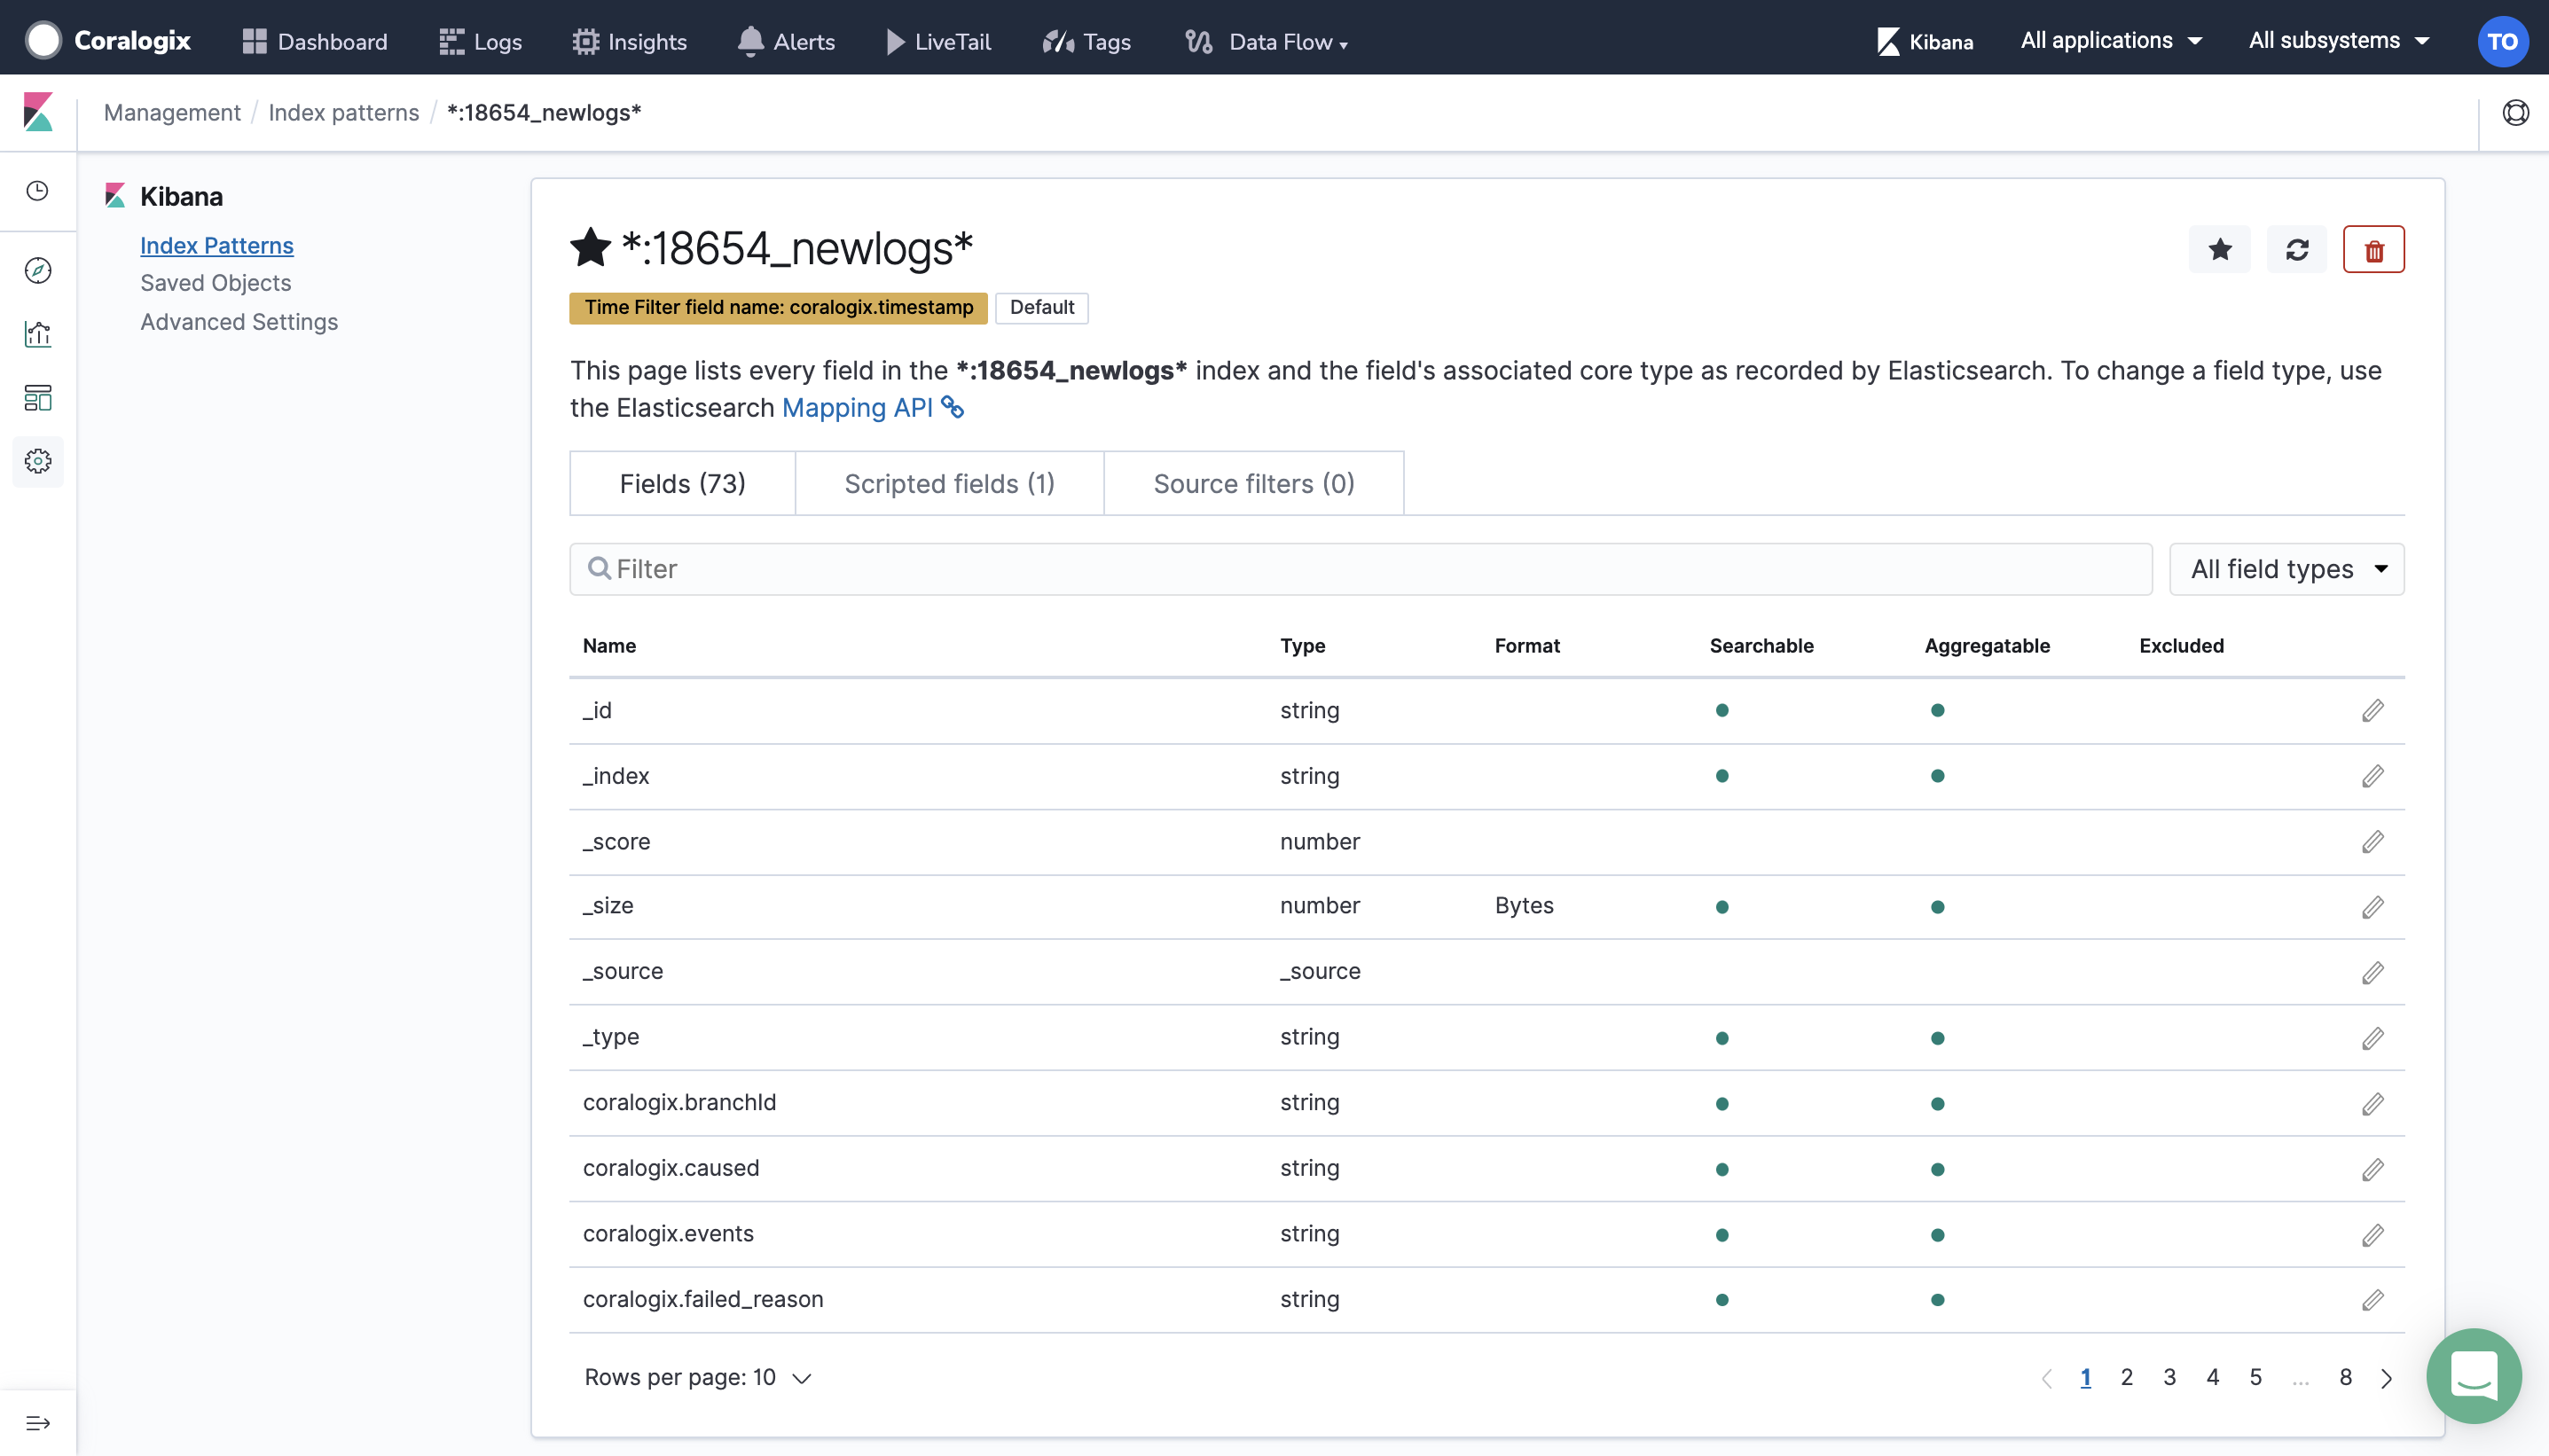Switch to the Scripted fields (1) tab
The height and width of the screenshot is (1456, 2549).
click(x=950, y=484)
